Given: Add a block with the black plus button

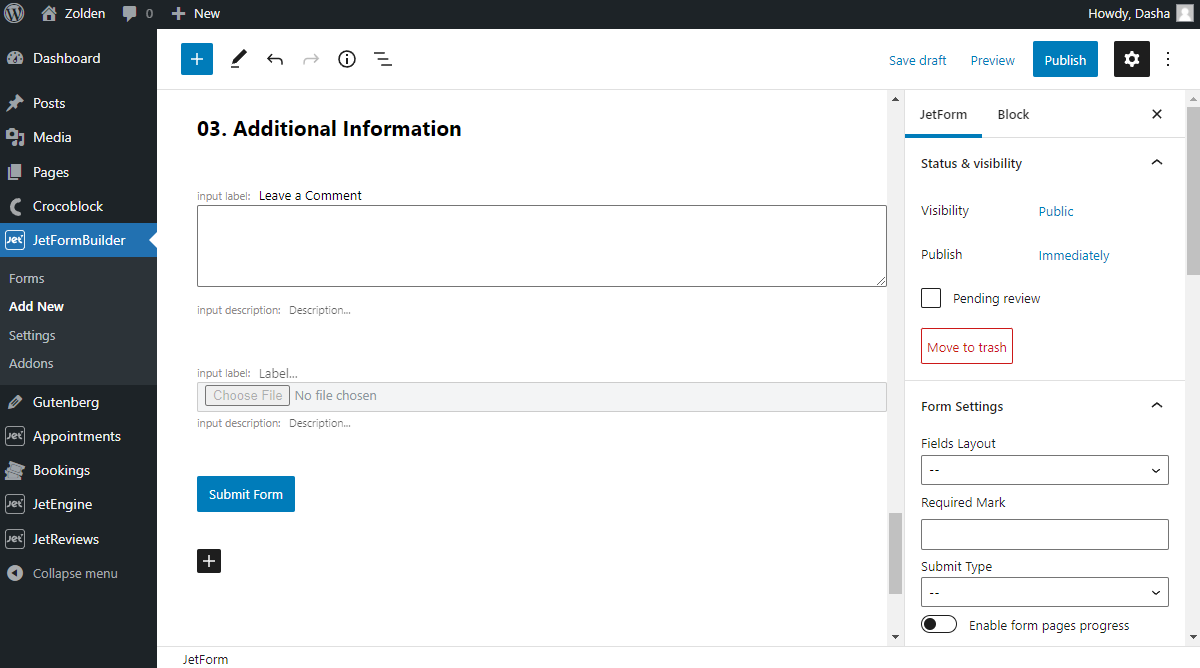Looking at the screenshot, I should (x=209, y=561).
